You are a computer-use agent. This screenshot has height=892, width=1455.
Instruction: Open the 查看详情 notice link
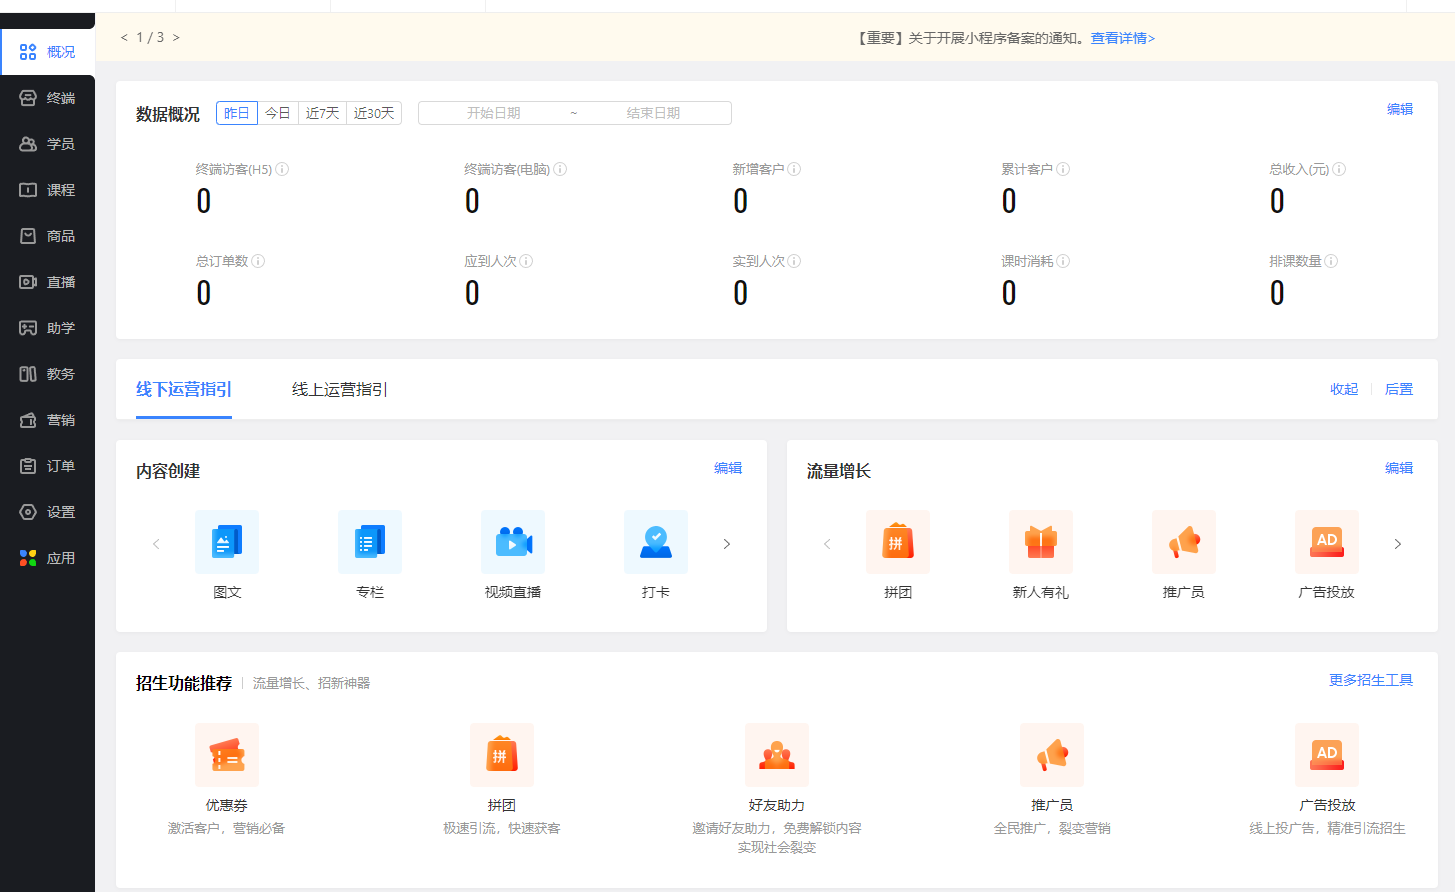pyautogui.click(x=1123, y=38)
